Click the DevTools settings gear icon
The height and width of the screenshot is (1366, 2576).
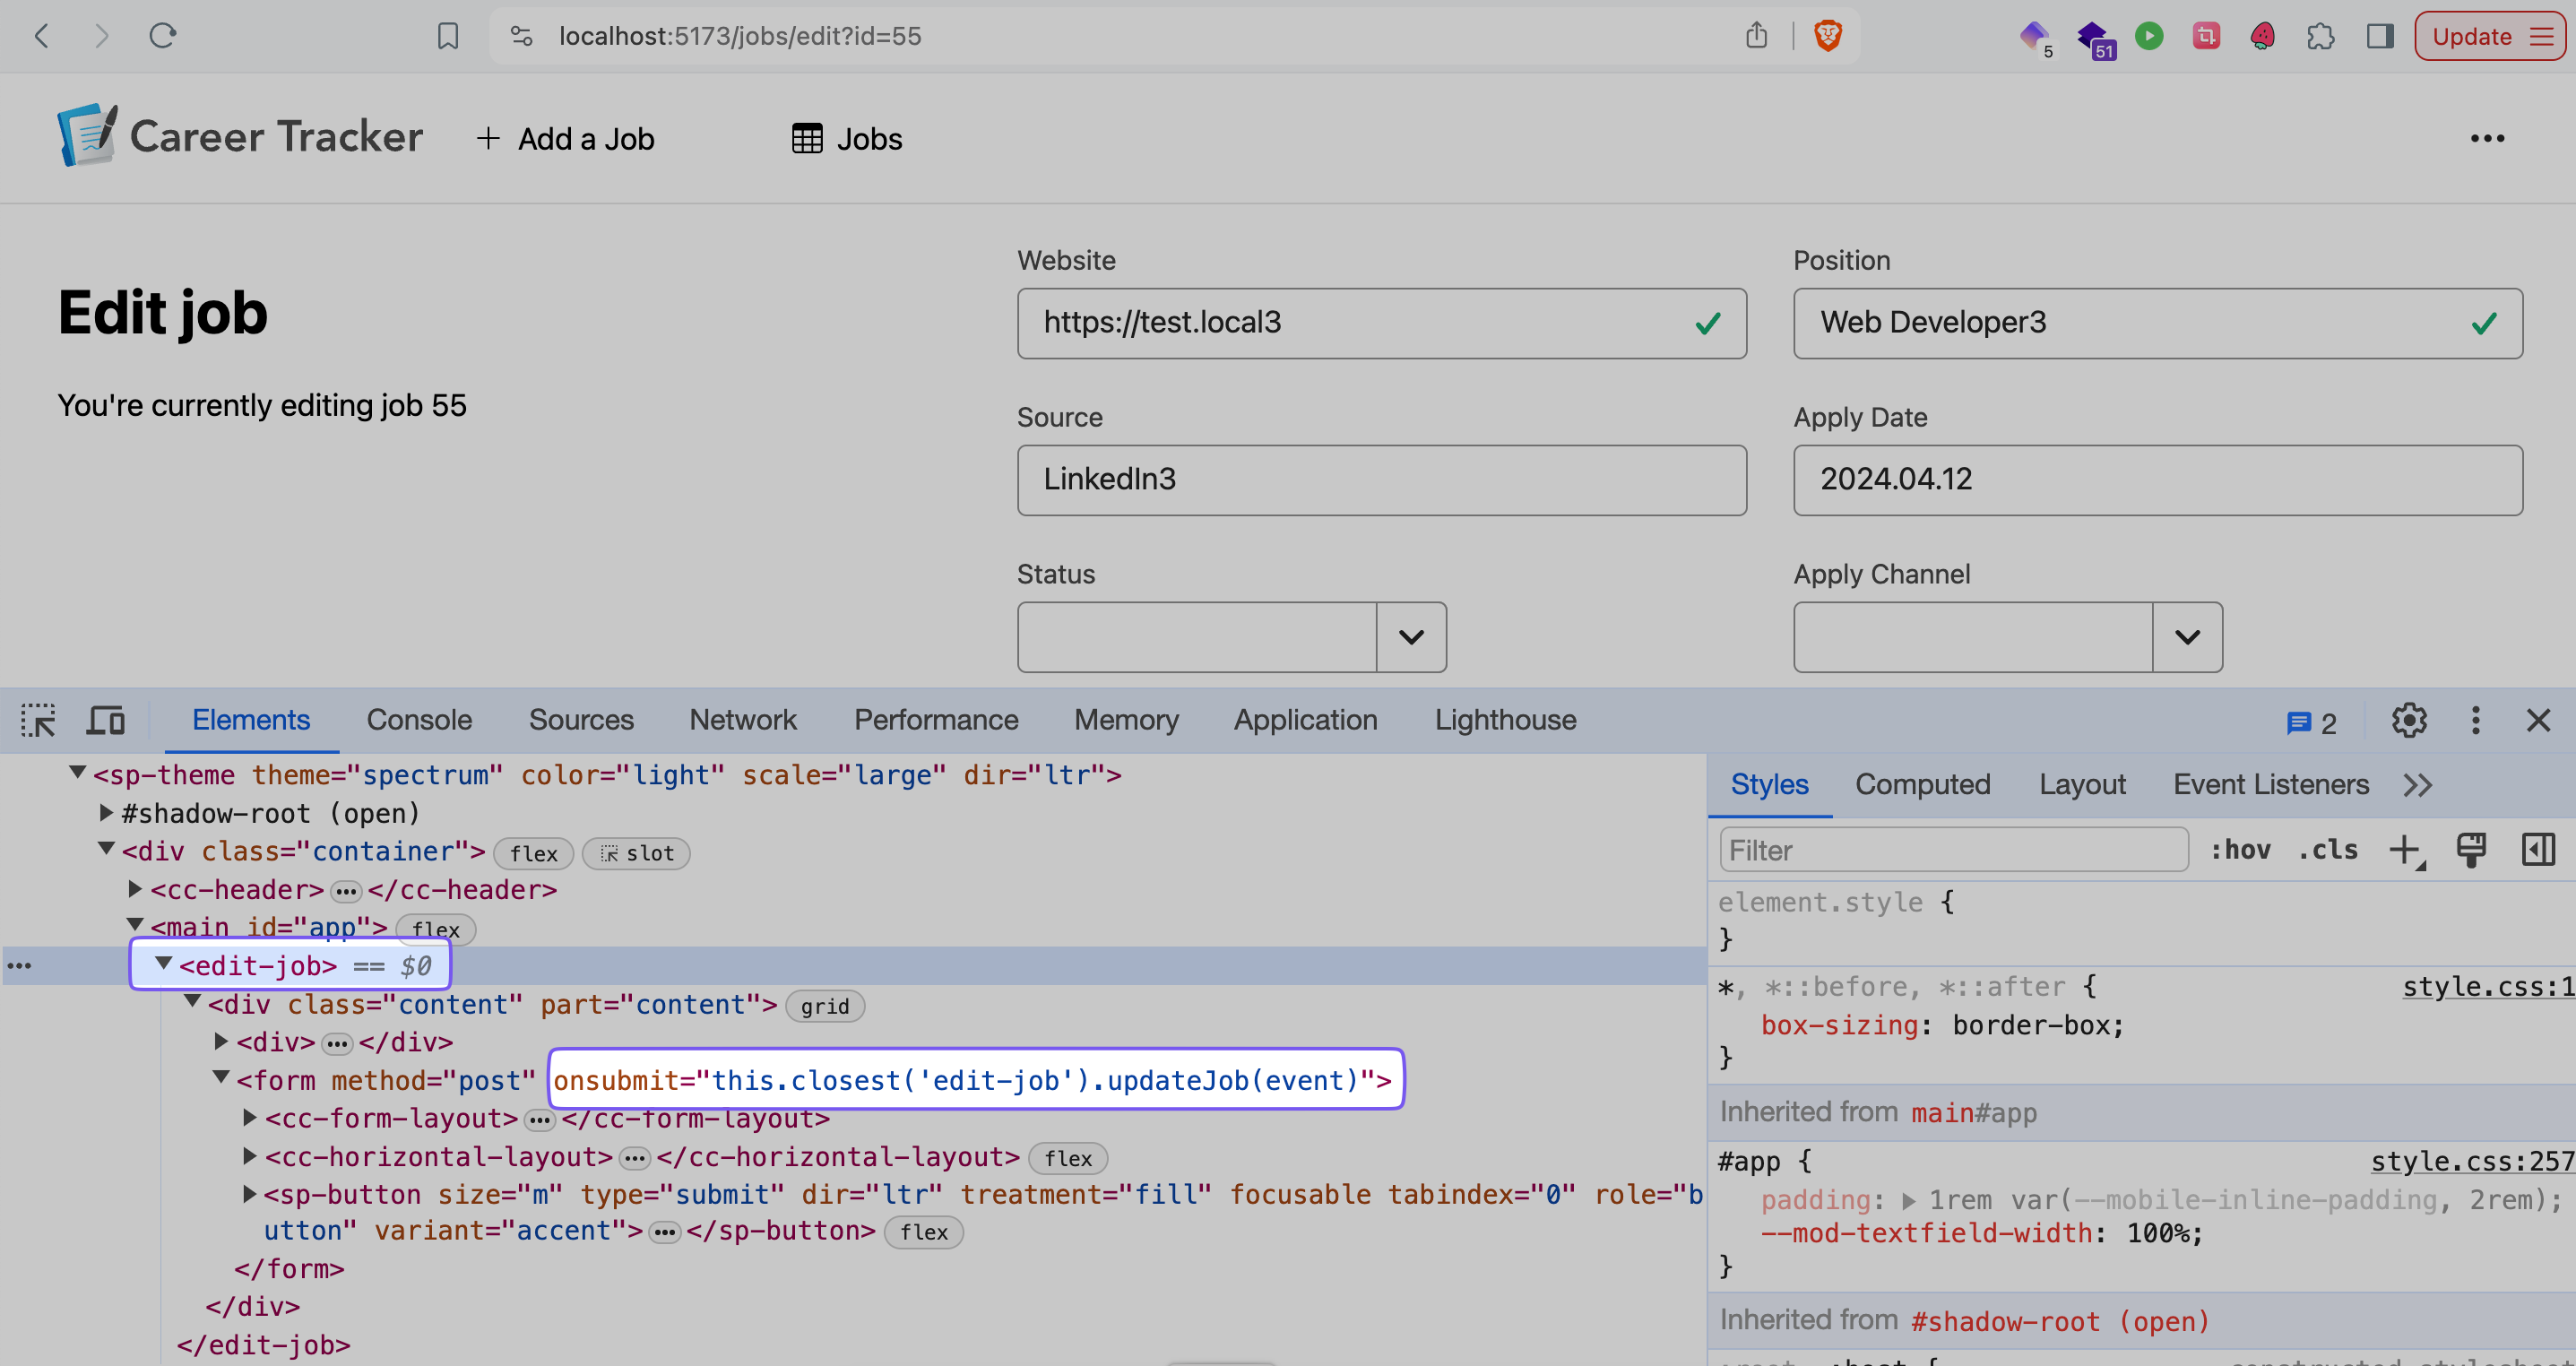coord(2409,717)
